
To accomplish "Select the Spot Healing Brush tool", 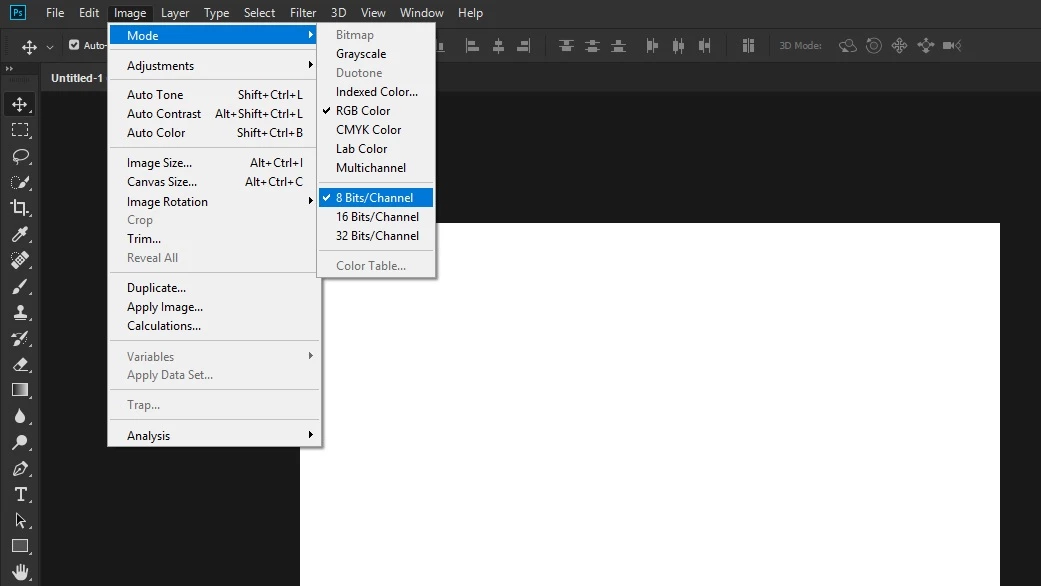I will click(20, 260).
